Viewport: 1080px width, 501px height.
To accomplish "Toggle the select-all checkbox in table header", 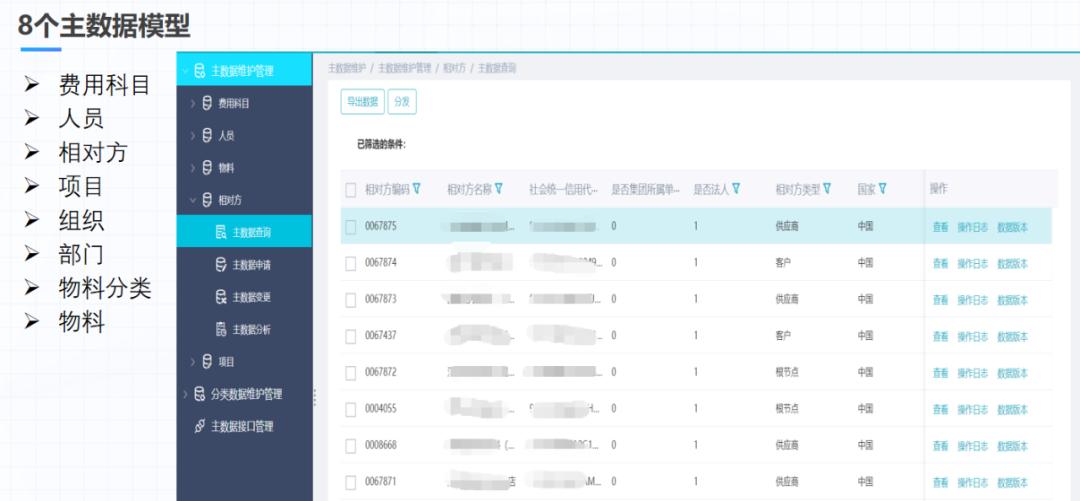I will (x=350, y=190).
